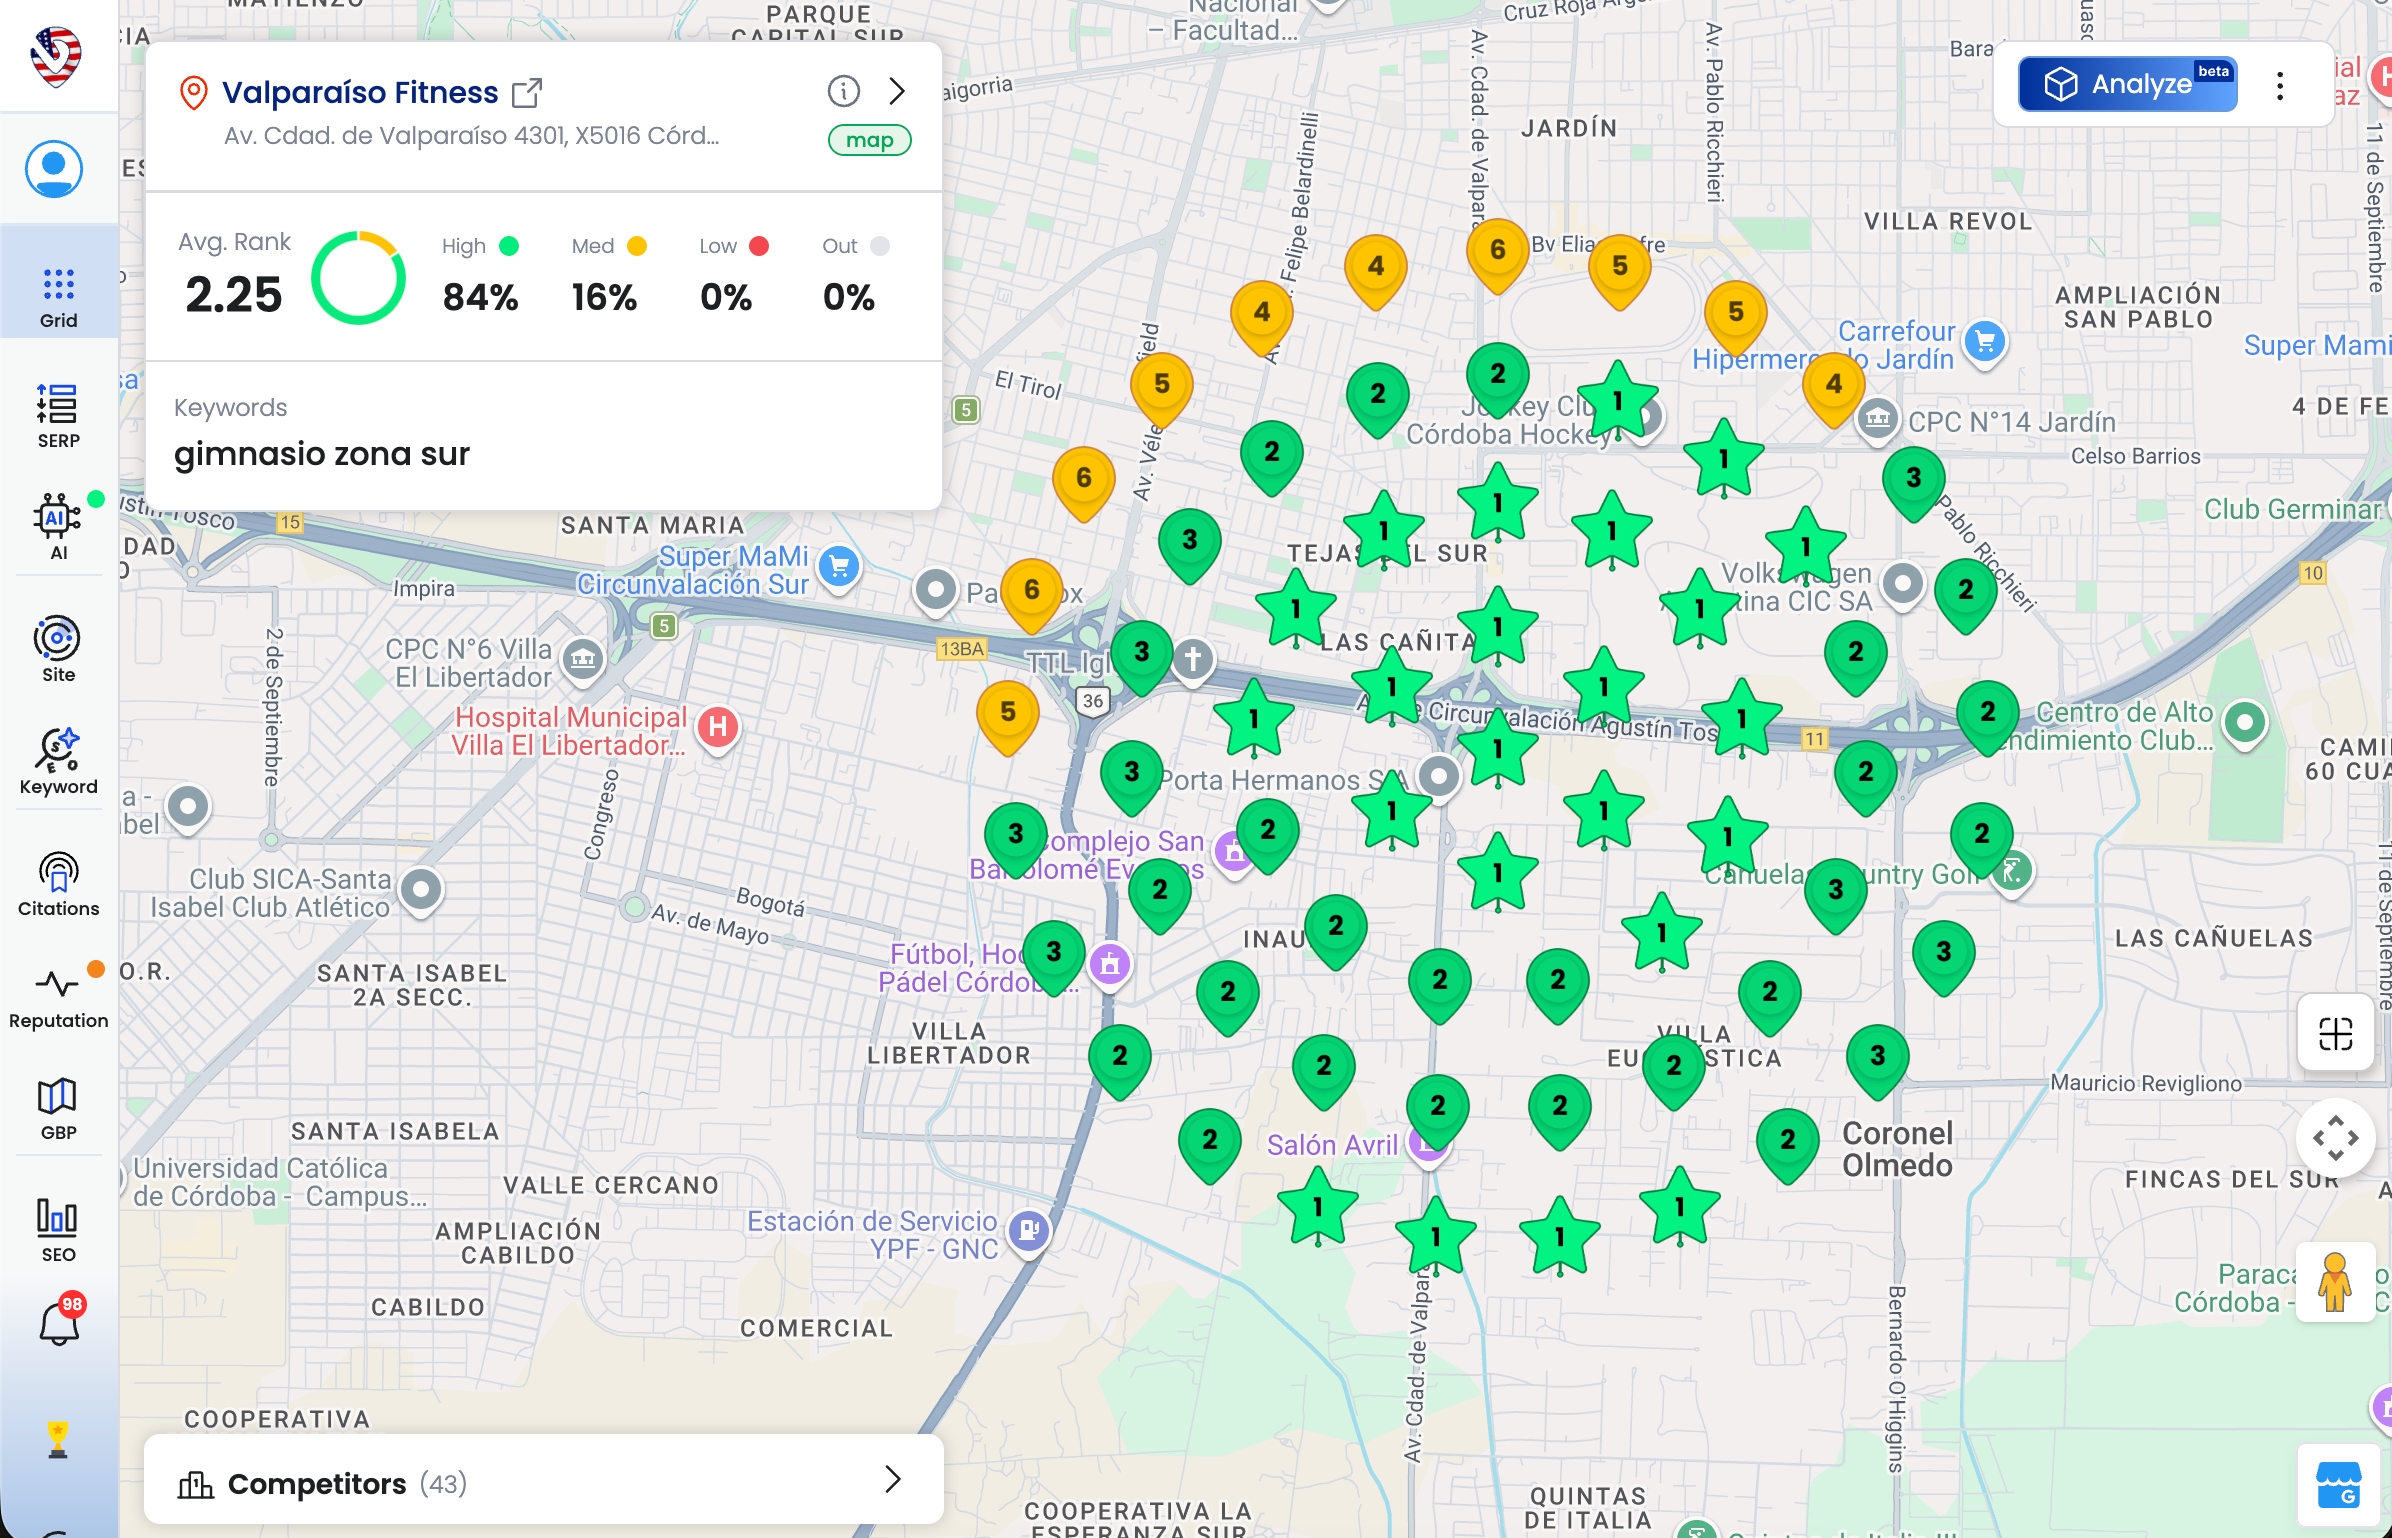The height and width of the screenshot is (1538, 2392).
Task: Click the Med 16% statistic
Action: point(608,275)
